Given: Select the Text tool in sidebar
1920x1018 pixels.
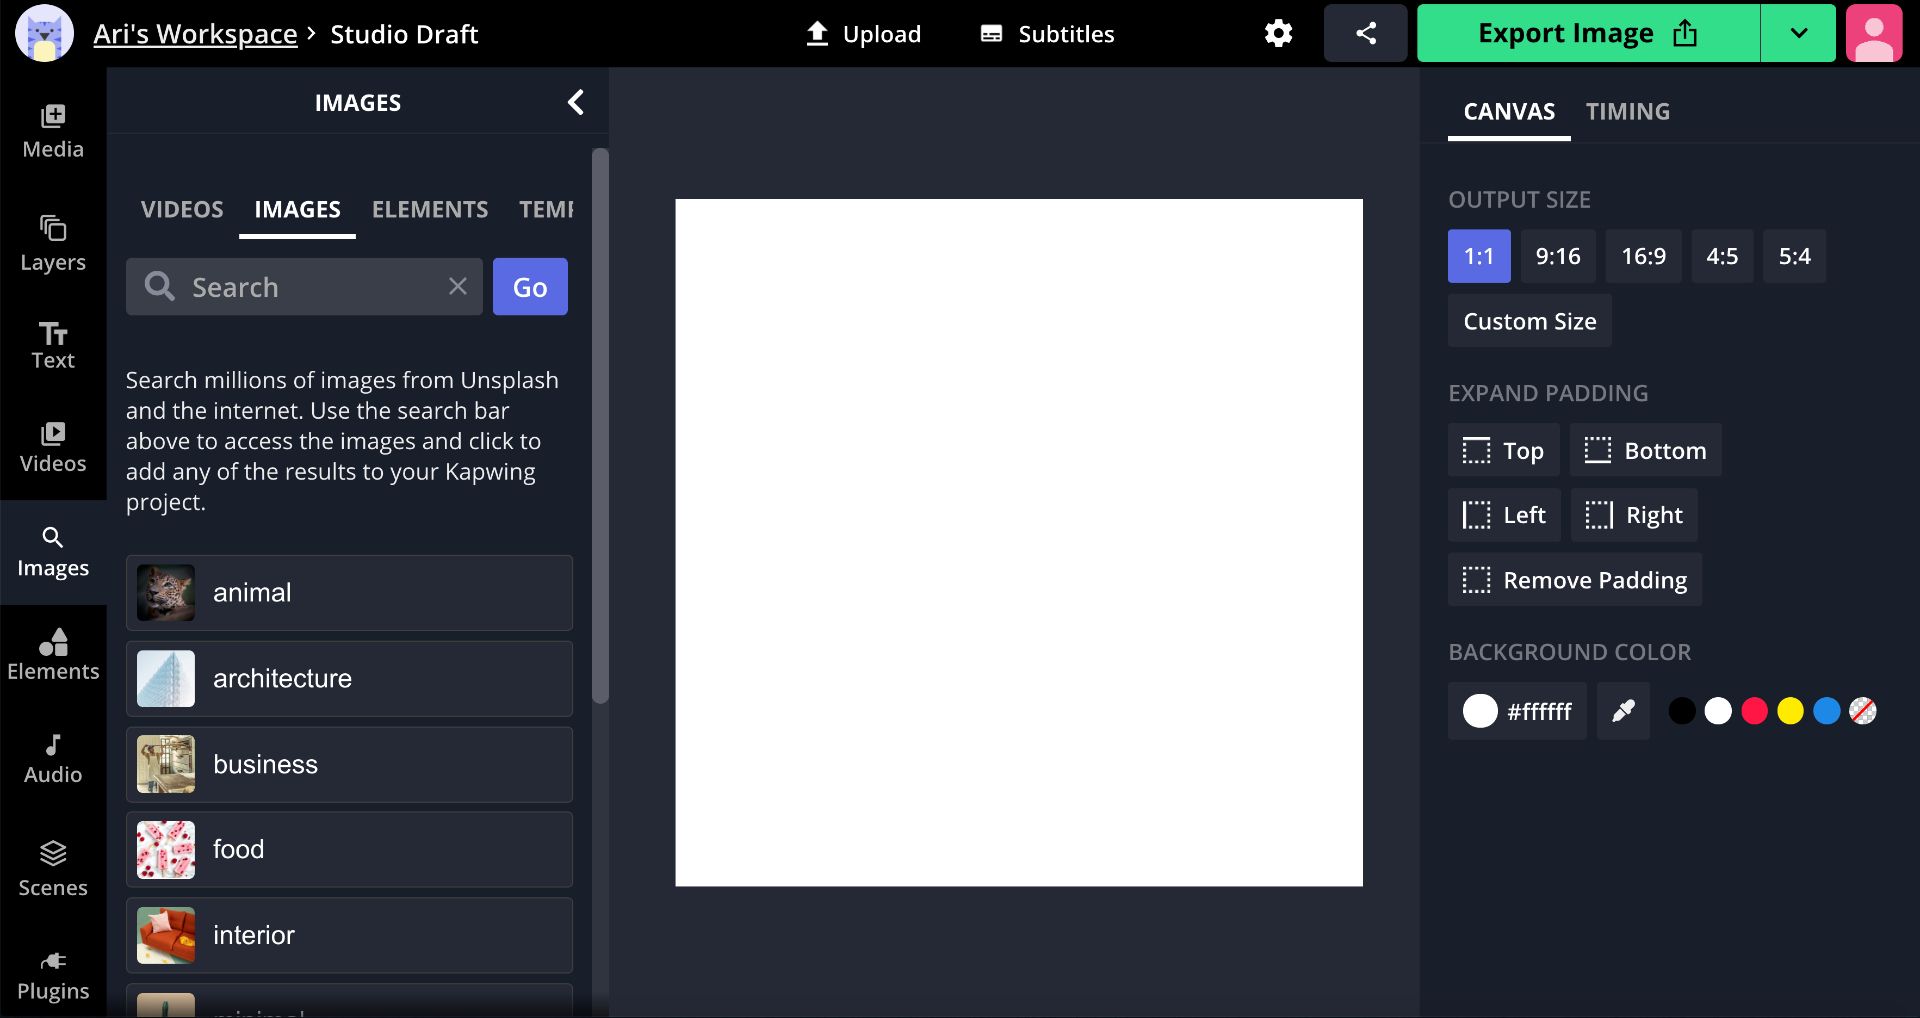Looking at the screenshot, I should [x=53, y=346].
